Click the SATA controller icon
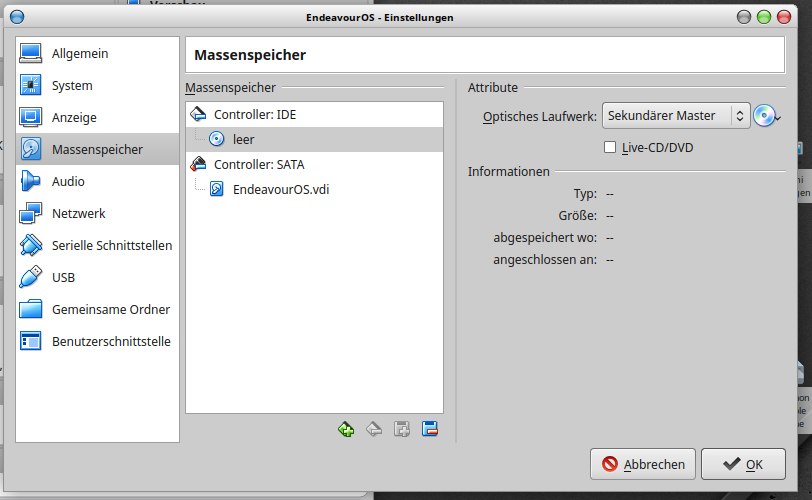Viewport: 812px width, 500px height. pyautogui.click(x=198, y=164)
